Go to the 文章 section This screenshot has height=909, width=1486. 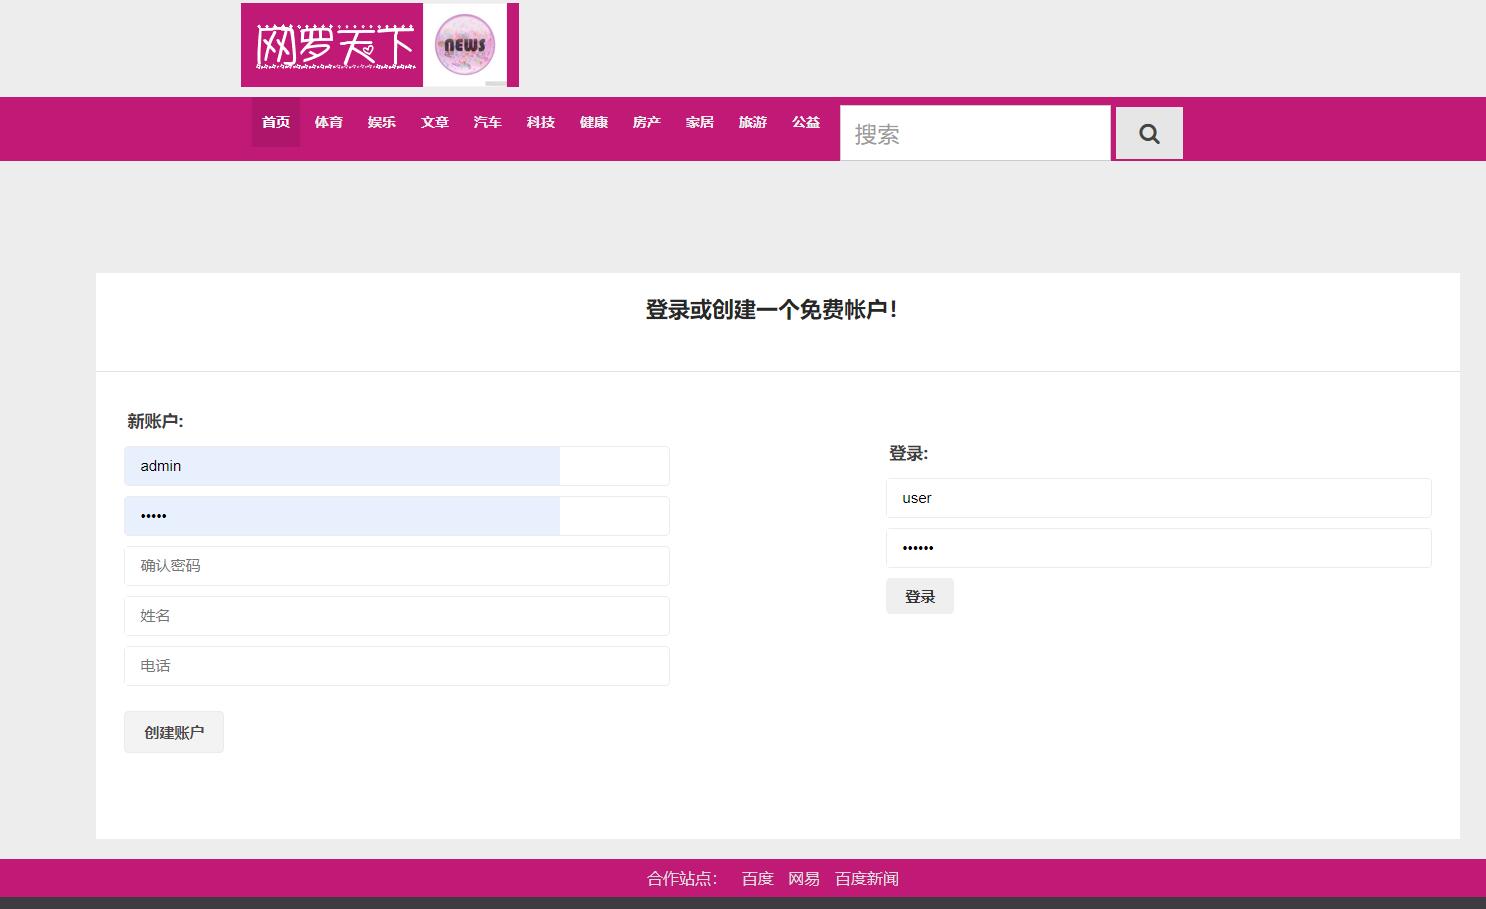pyautogui.click(x=435, y=122)
